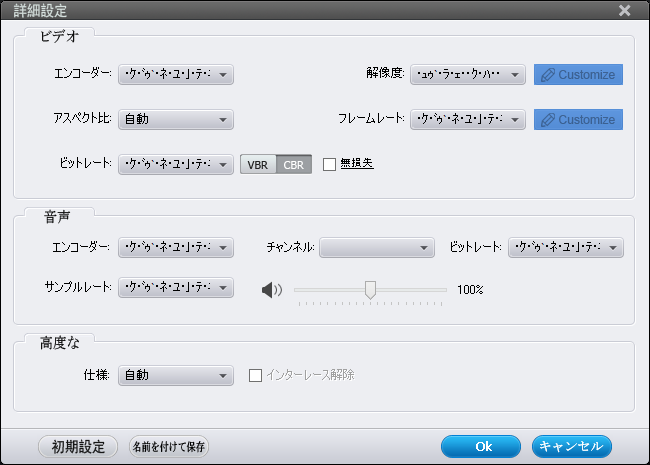Expand the video ビットレート dropdown
The height and width of the screenshot is (465, 650).
(175, 164)
